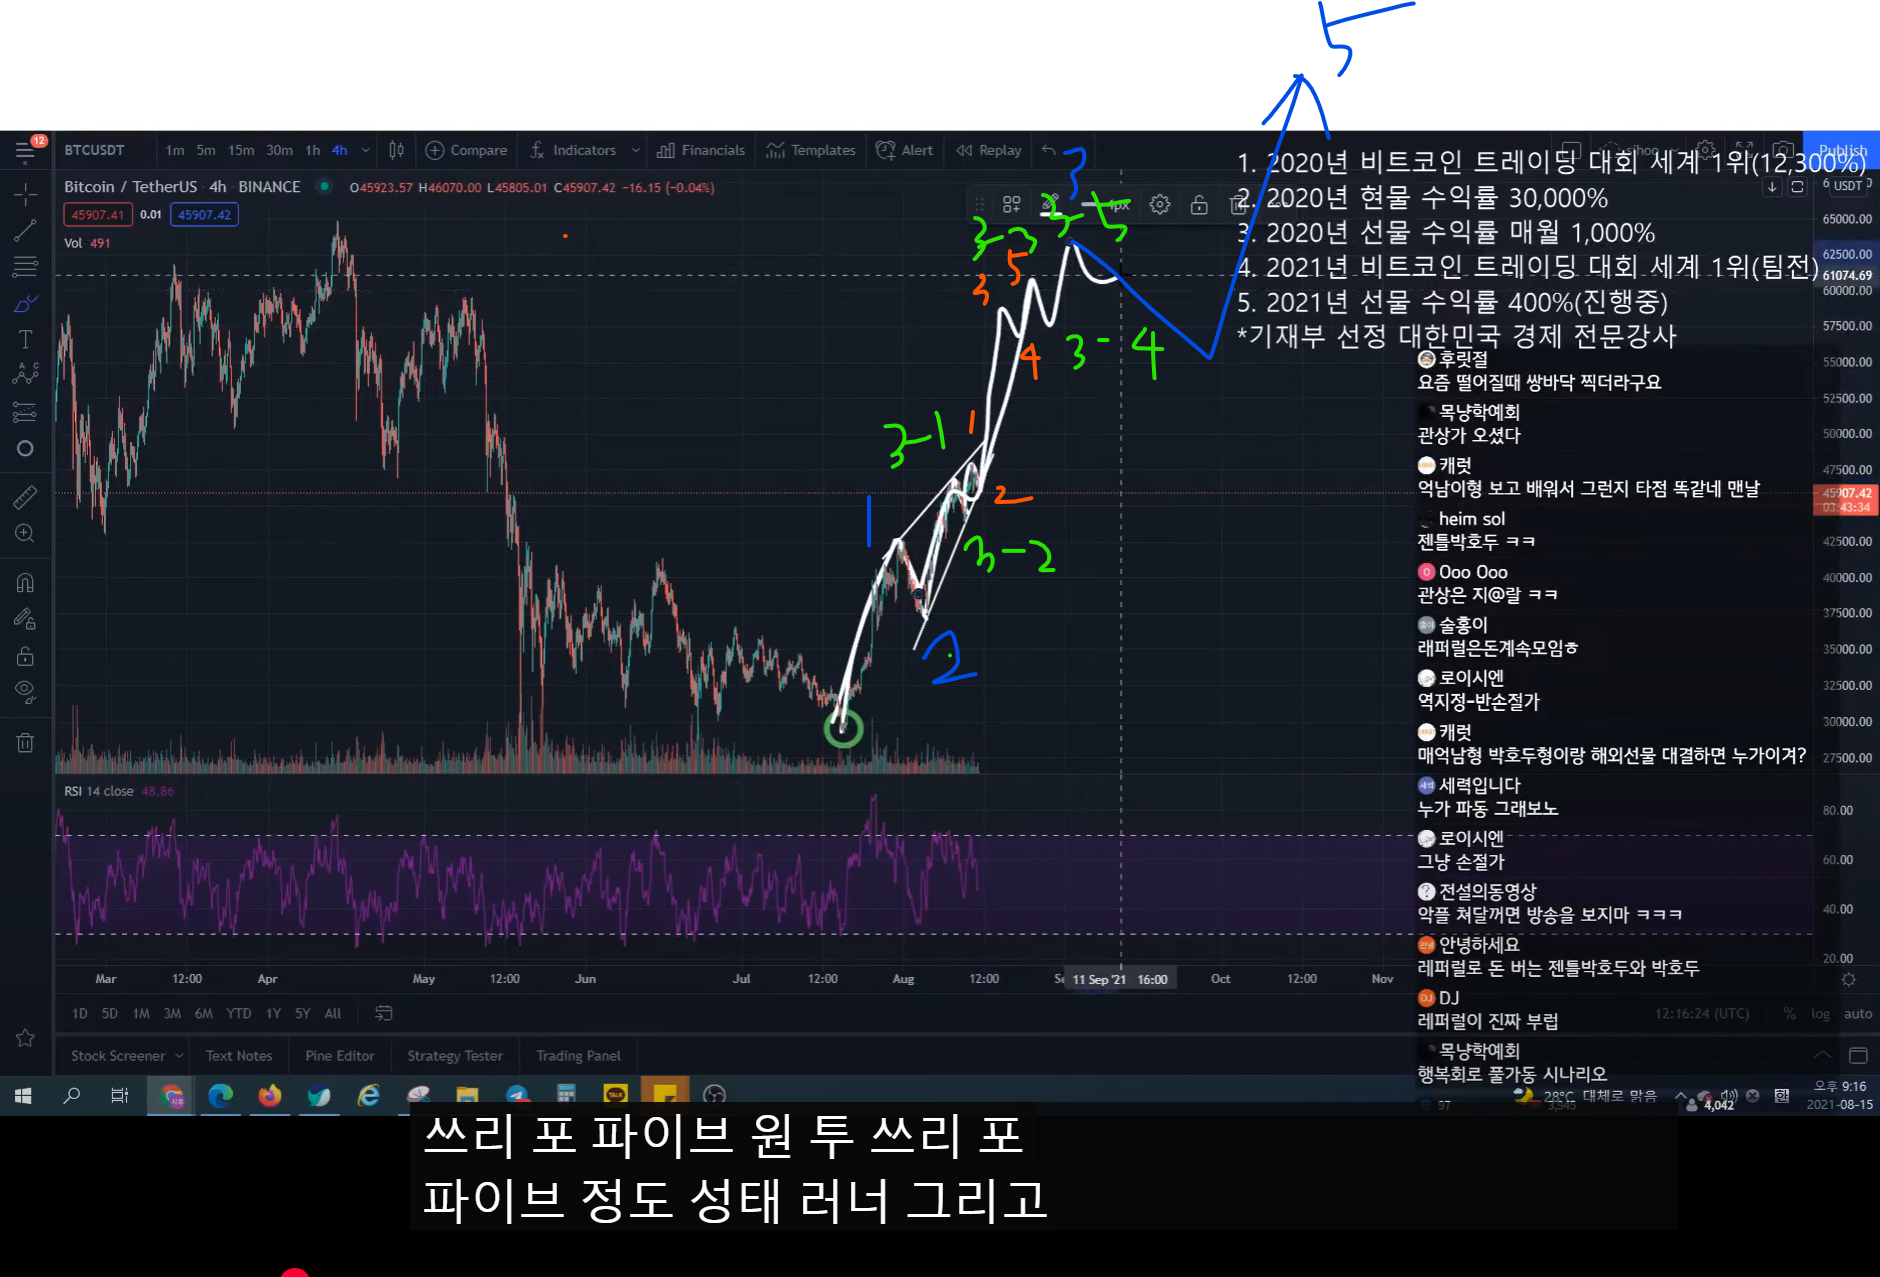Screen dimensions: 1880x1277
Task: Change brush line color in floating toolbar
Action: click(x=1050, y=204)
